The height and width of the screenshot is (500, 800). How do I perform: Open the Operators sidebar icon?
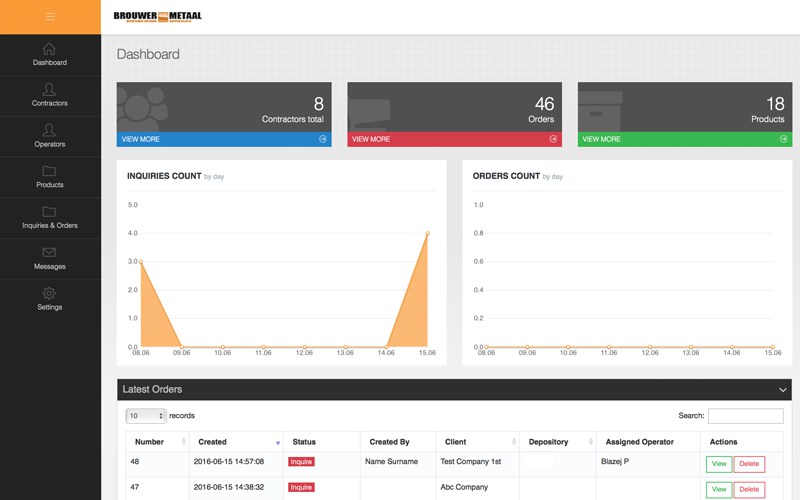click(x=50, y=131)
